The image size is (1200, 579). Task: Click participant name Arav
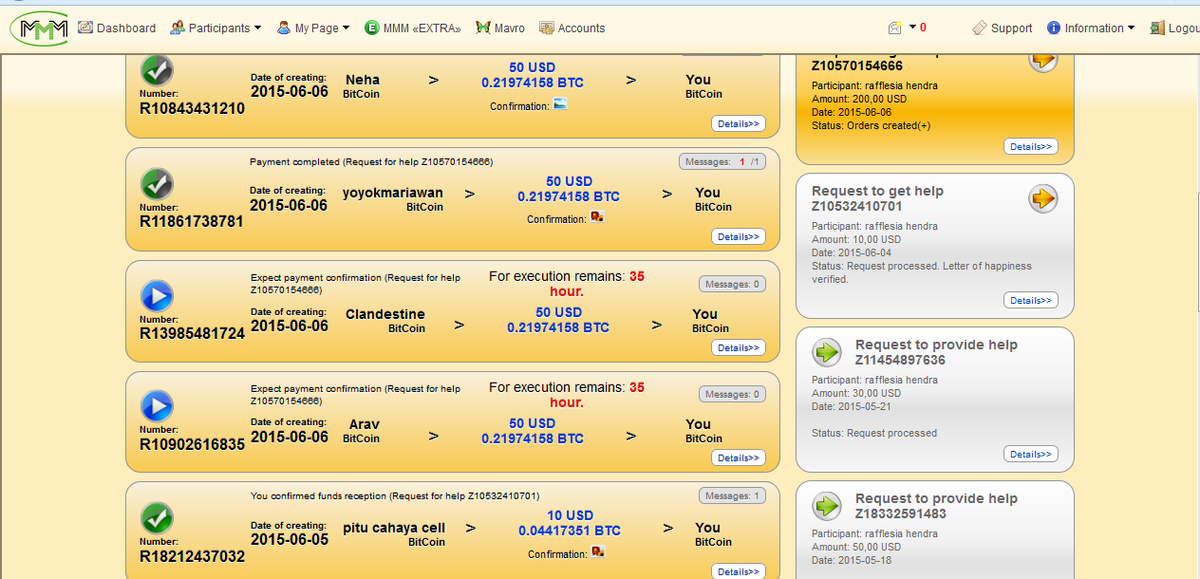tap(364, 424)
